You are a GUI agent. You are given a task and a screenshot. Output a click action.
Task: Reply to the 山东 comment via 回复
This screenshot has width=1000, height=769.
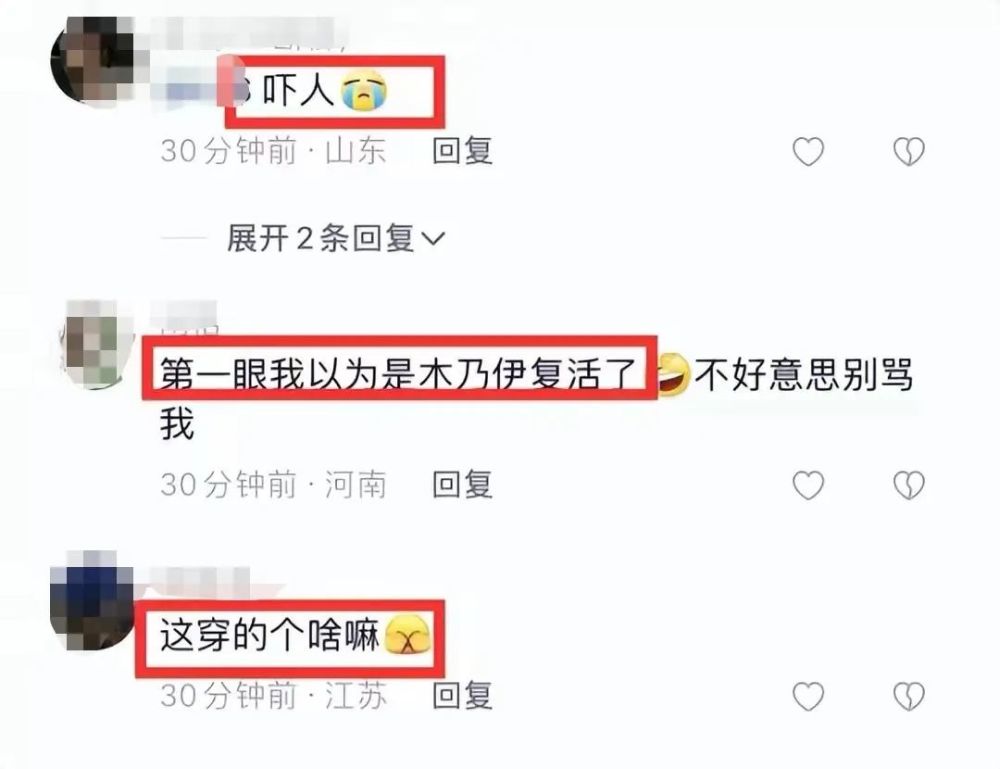[x=462, y=151]
